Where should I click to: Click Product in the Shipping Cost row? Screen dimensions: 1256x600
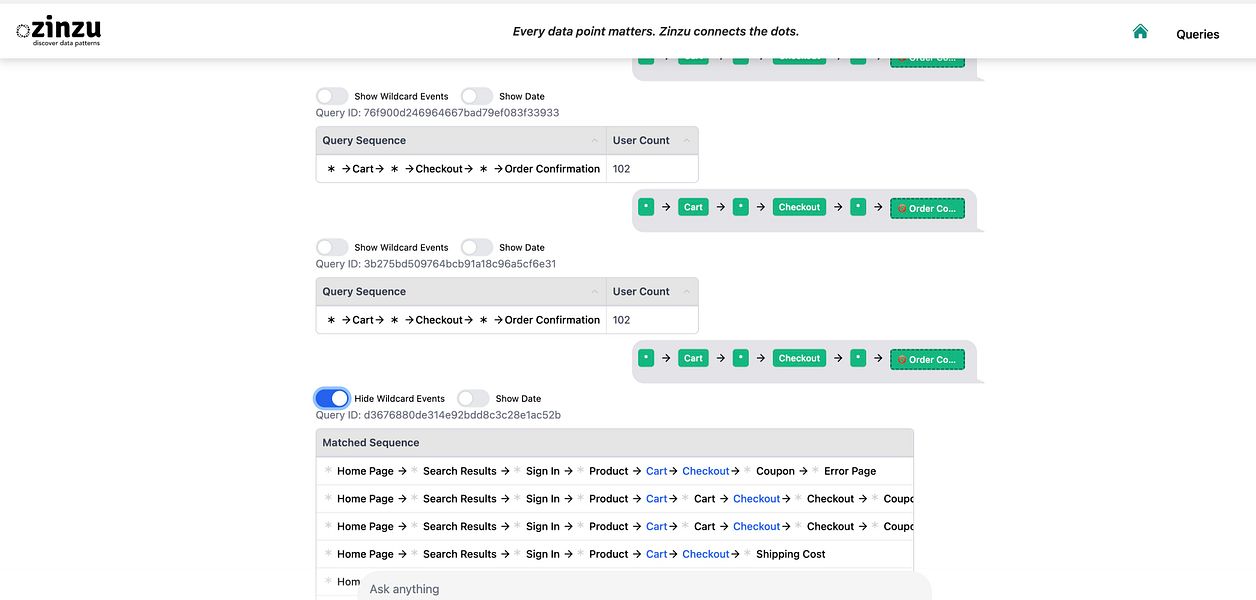point(609,554)
